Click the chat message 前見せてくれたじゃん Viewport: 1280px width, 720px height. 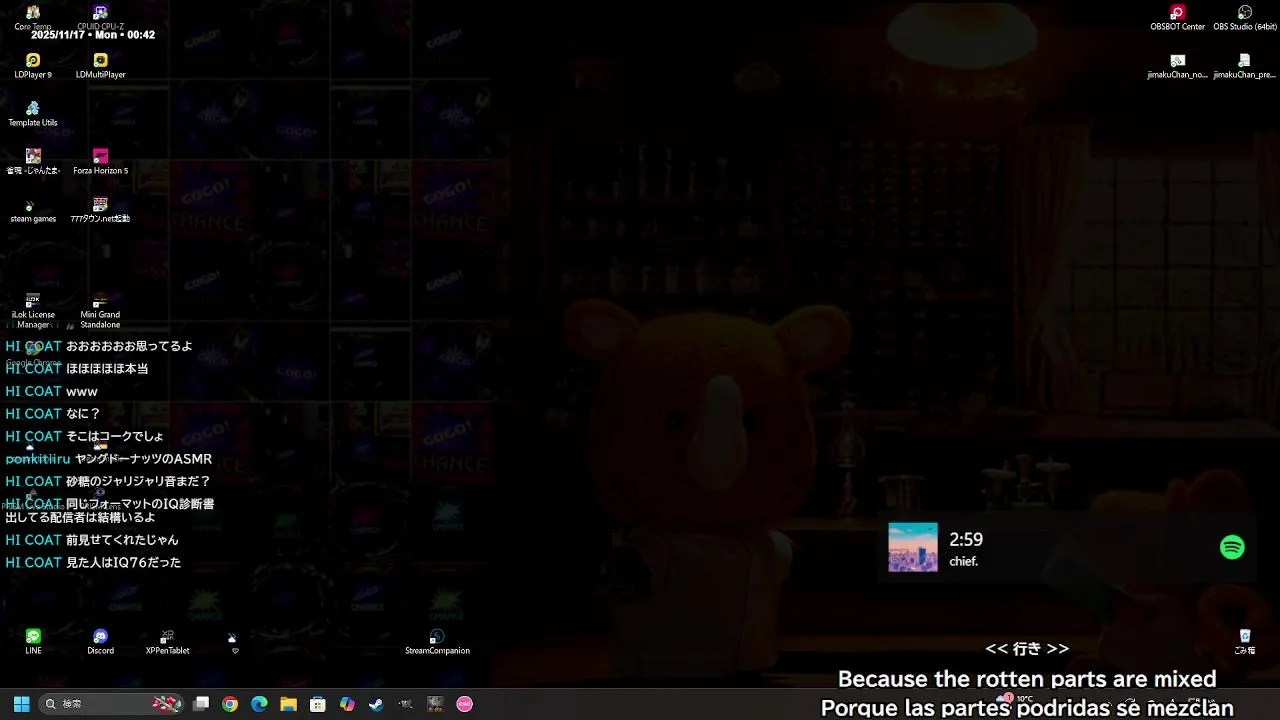pyautogui.click(x=122, y=540)
